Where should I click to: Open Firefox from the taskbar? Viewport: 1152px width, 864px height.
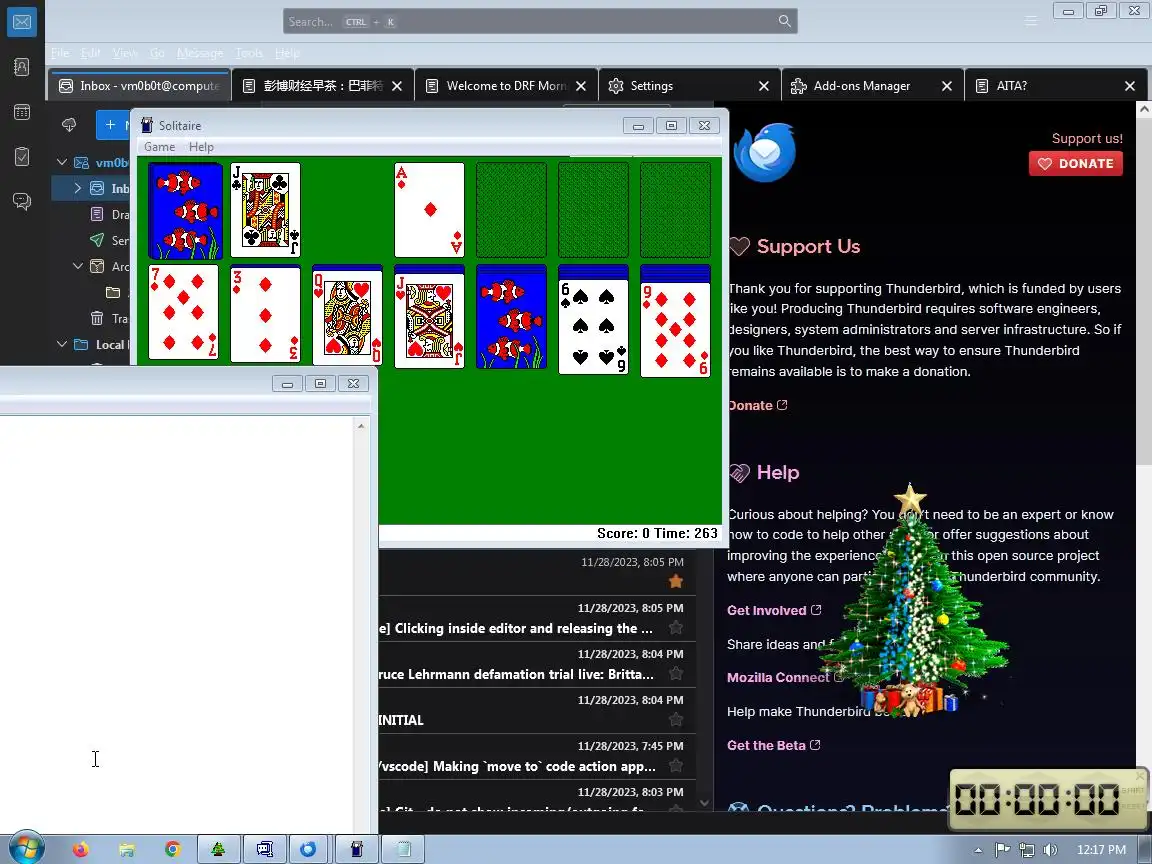tap(81, 849)
